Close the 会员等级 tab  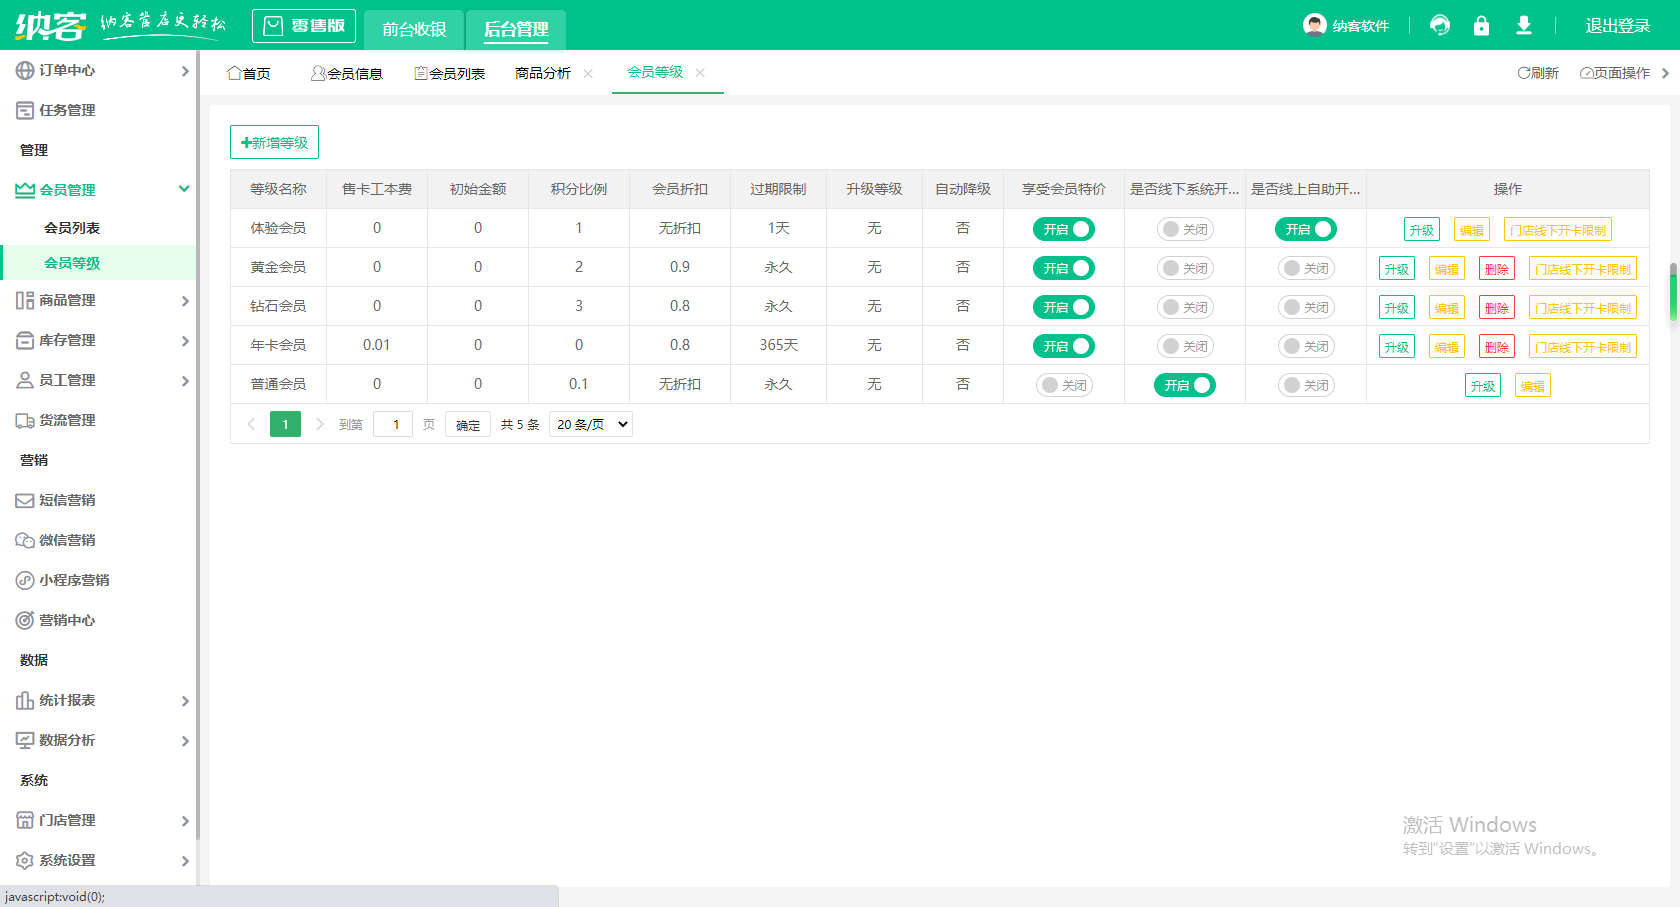[700, 72]
